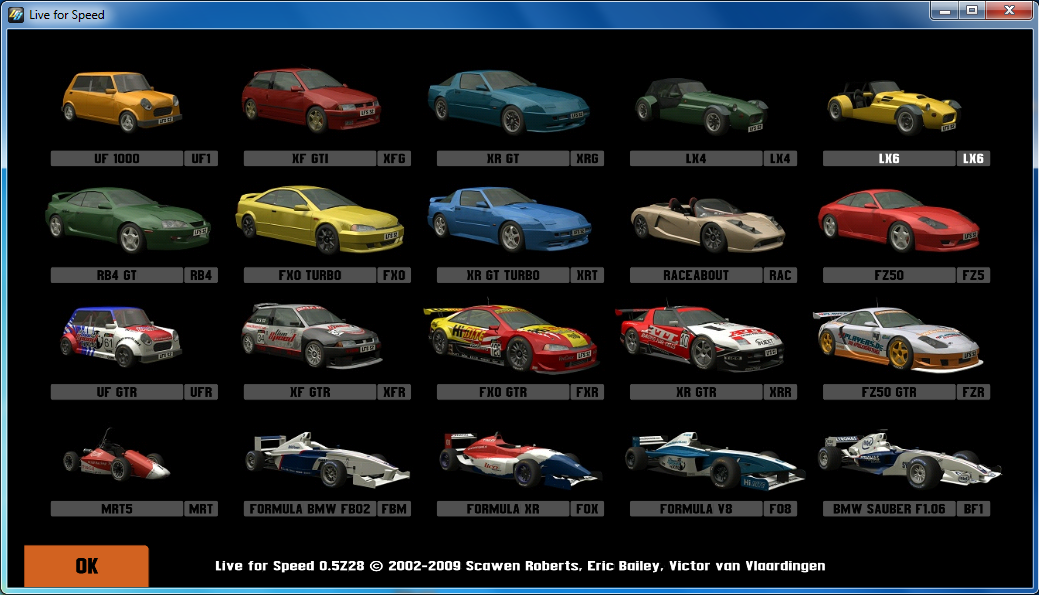Screen dimensions: 1039x595
Task: Click the FZ50 GTR name label
Action: coord(889,392)
